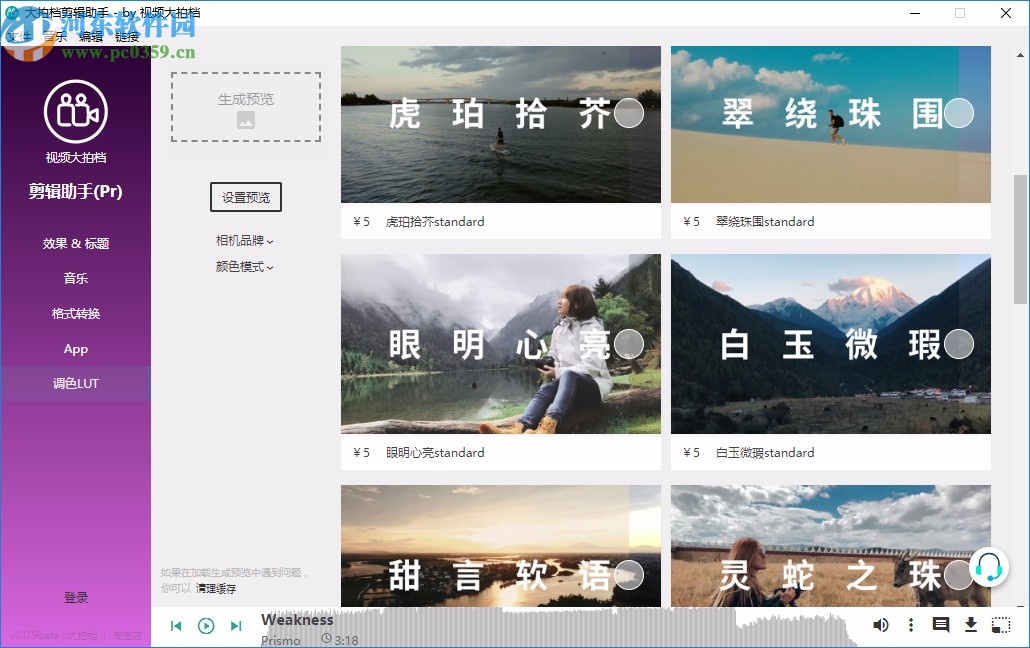Viewport: 1030px width, 648px height.
Task: Open the lyrics panel in the player
Action: click(941, 625)
